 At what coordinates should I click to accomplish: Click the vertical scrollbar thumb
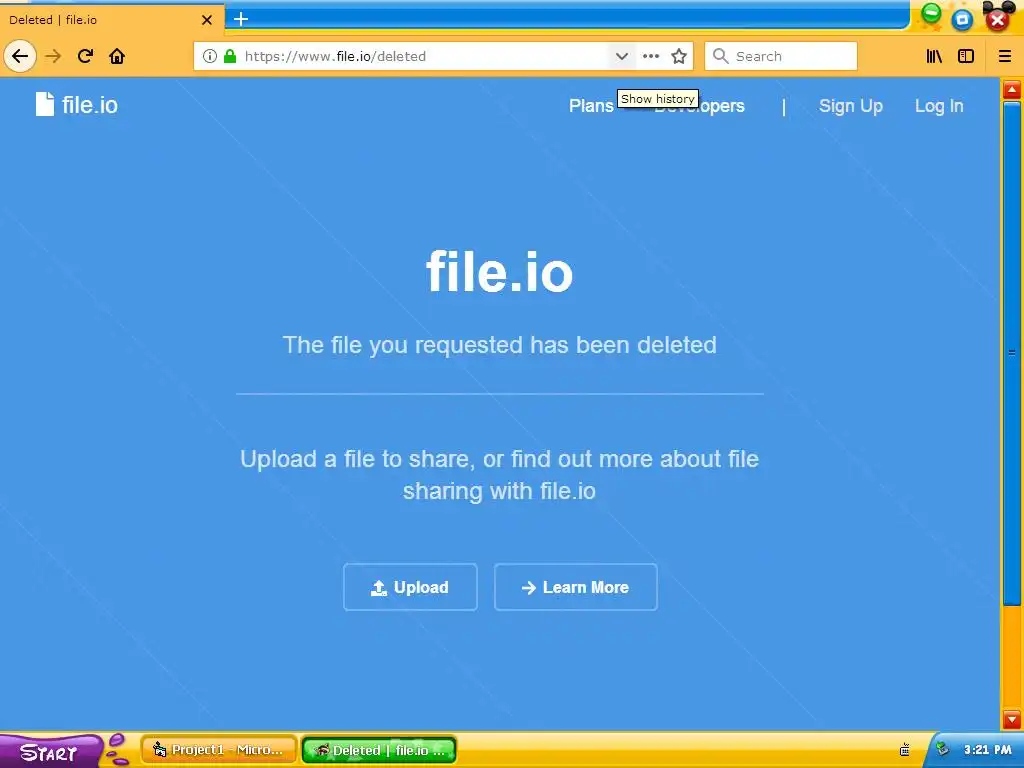click(x=1012, y=353)
